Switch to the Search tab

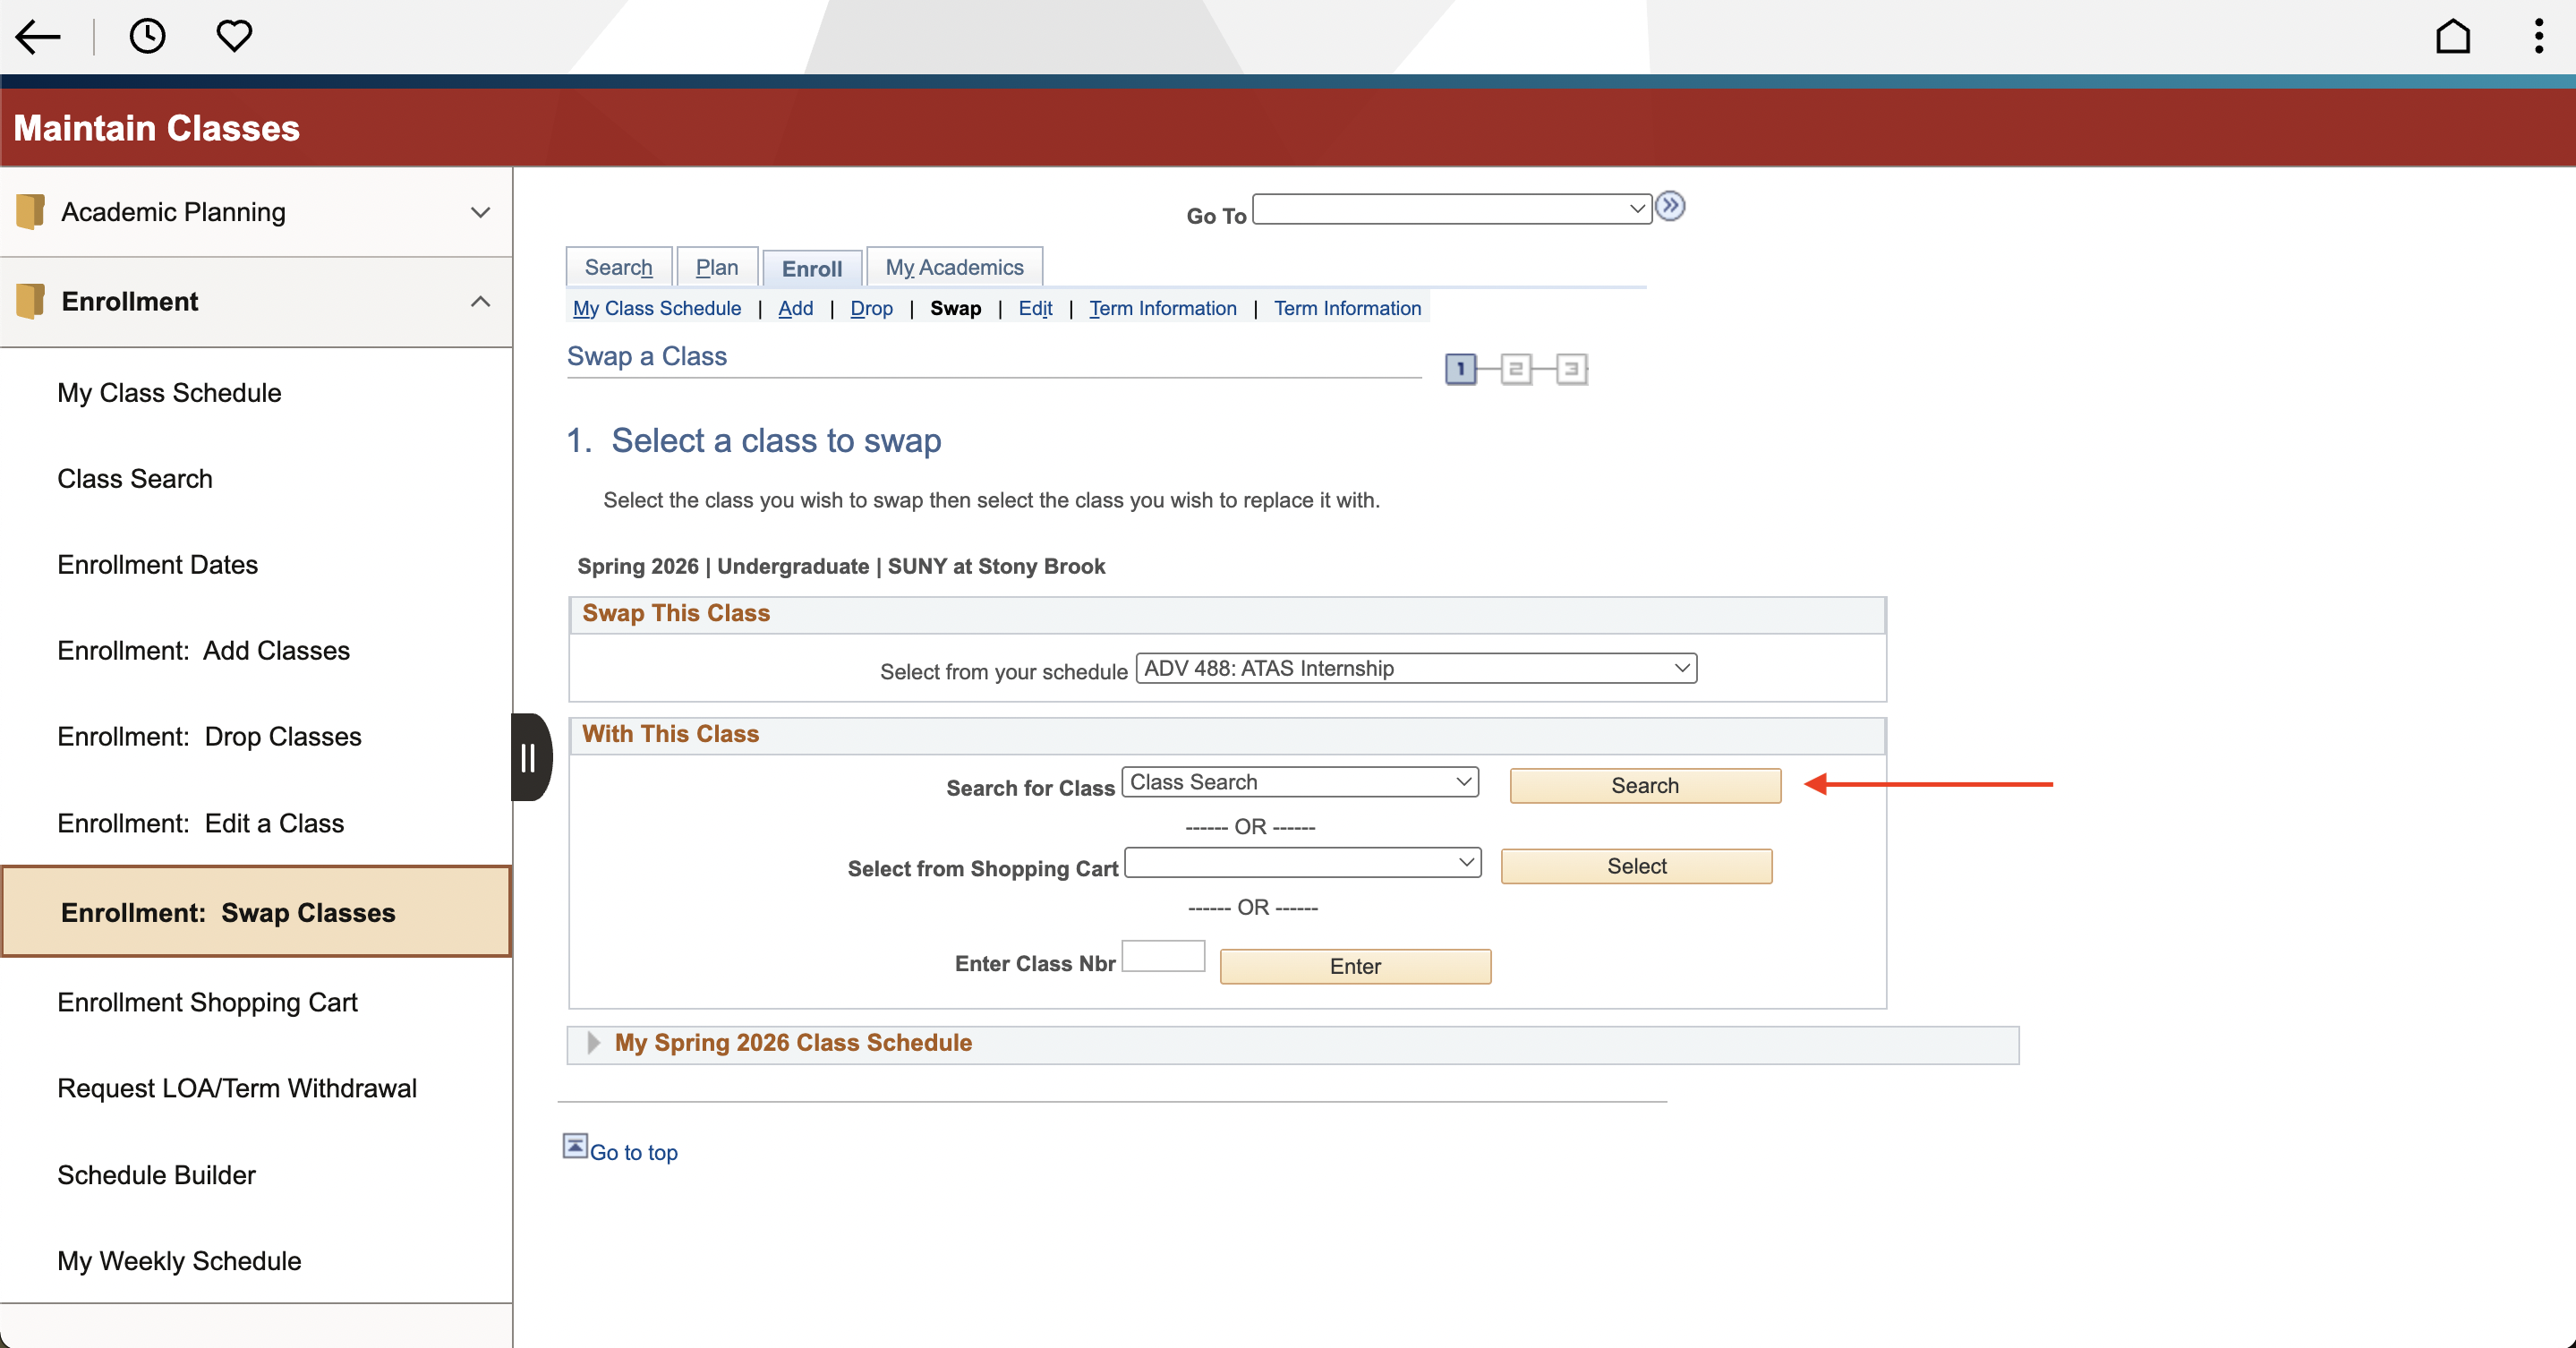(x=618, y=267)
